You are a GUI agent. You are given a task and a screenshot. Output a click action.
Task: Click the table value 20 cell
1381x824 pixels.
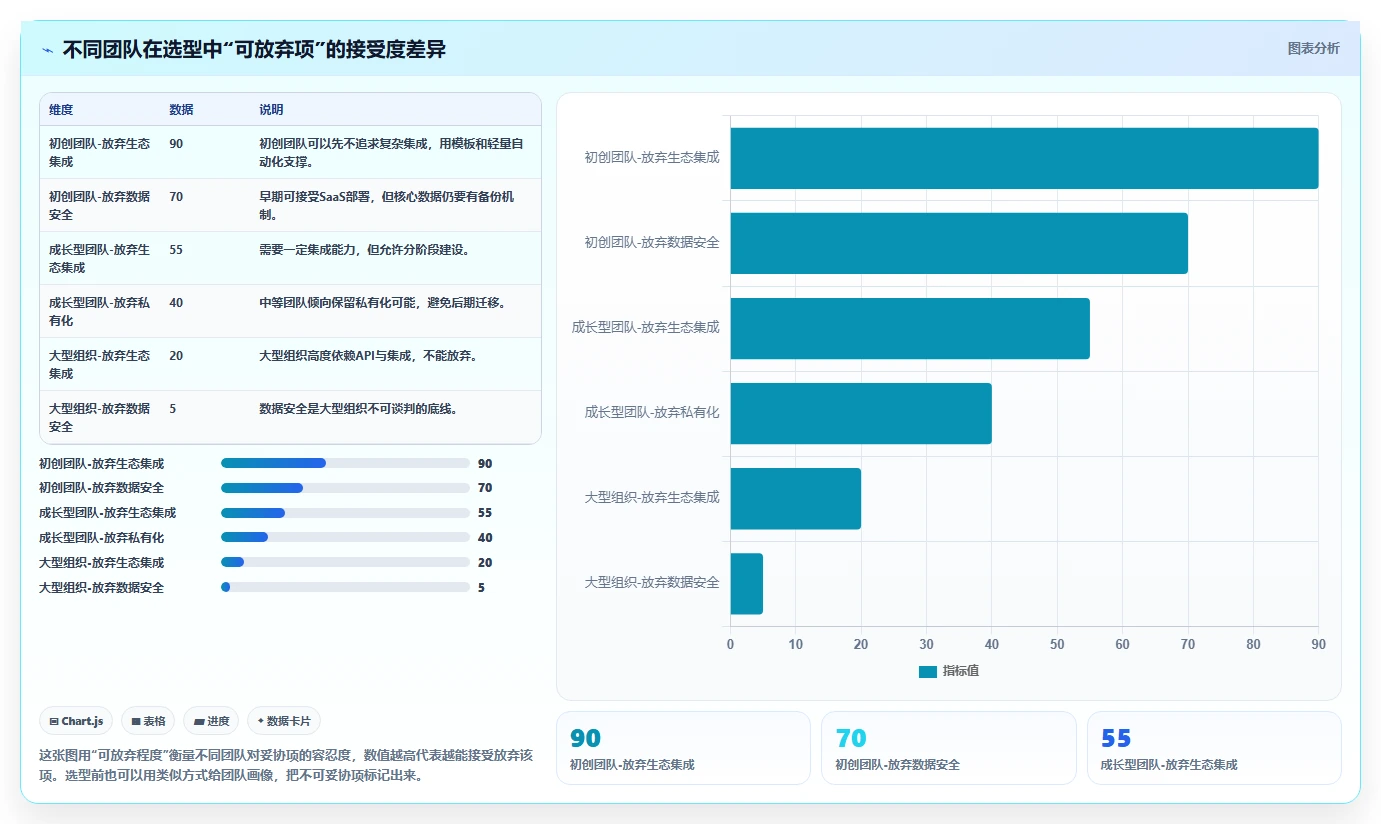pyautogui.click(x=176, y=356)
